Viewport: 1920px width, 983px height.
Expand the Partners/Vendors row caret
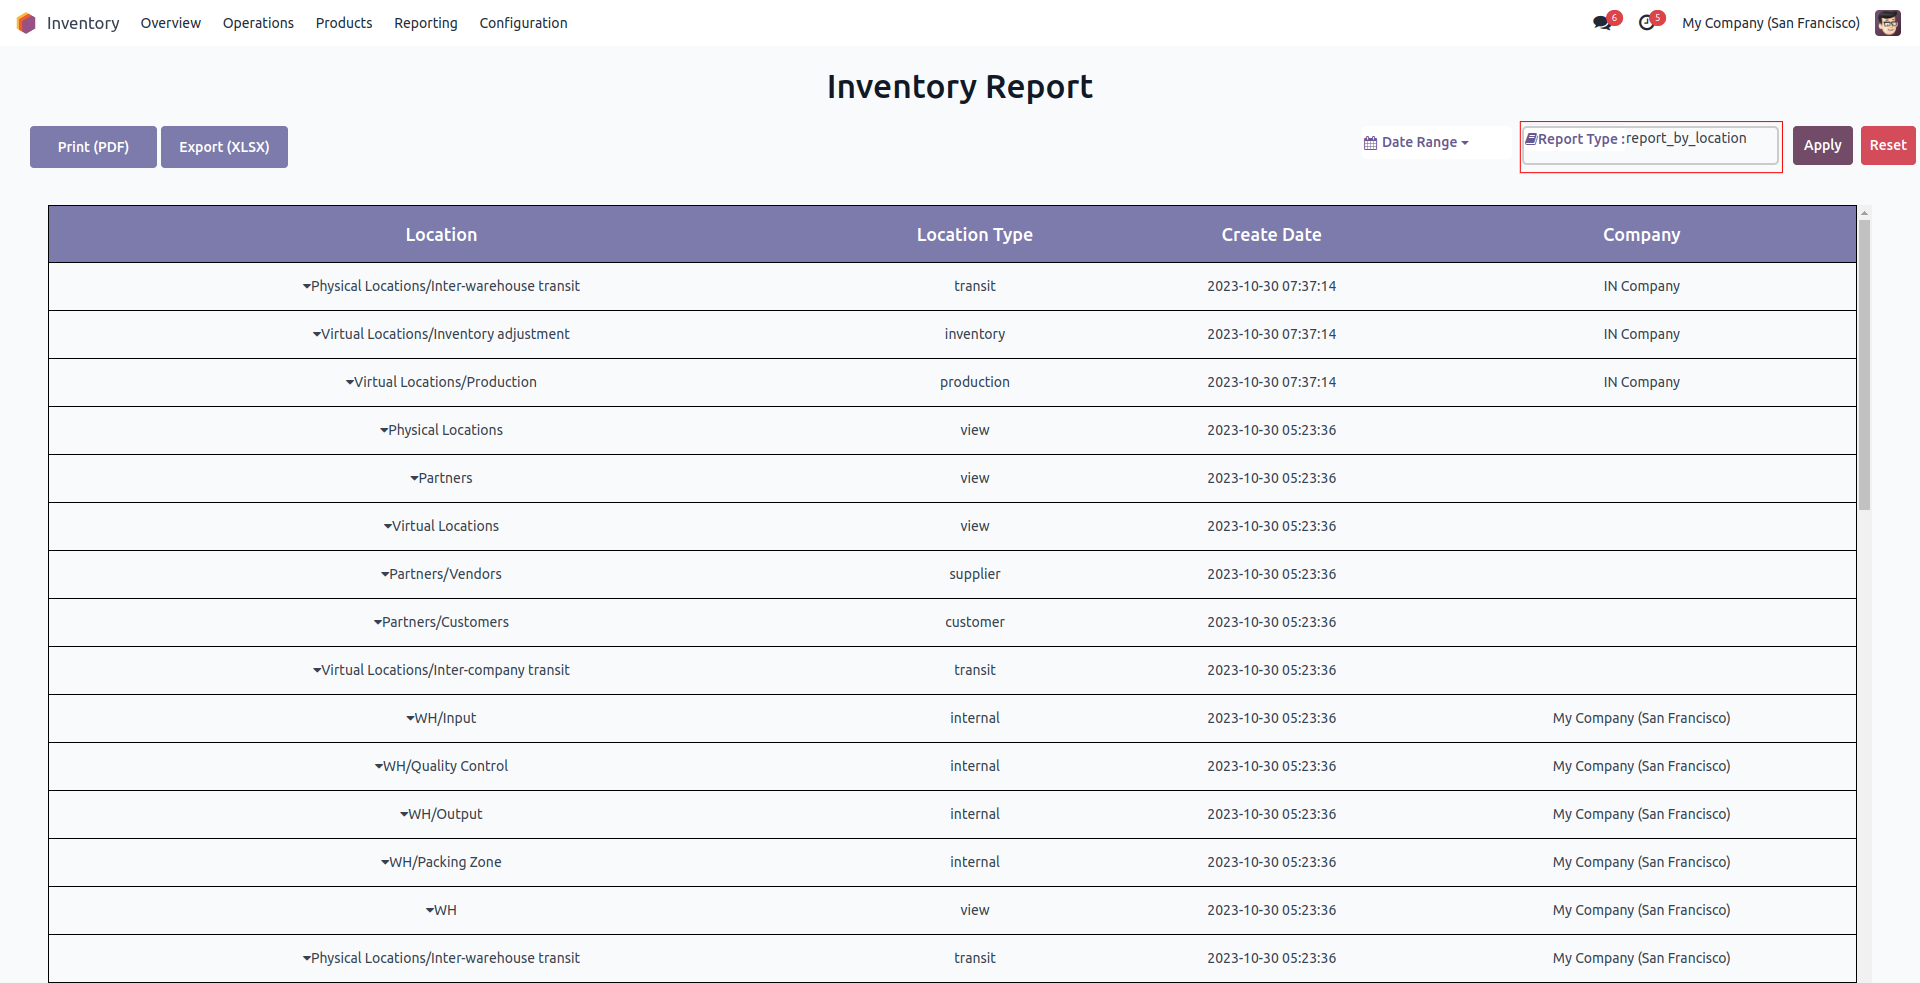385,574
